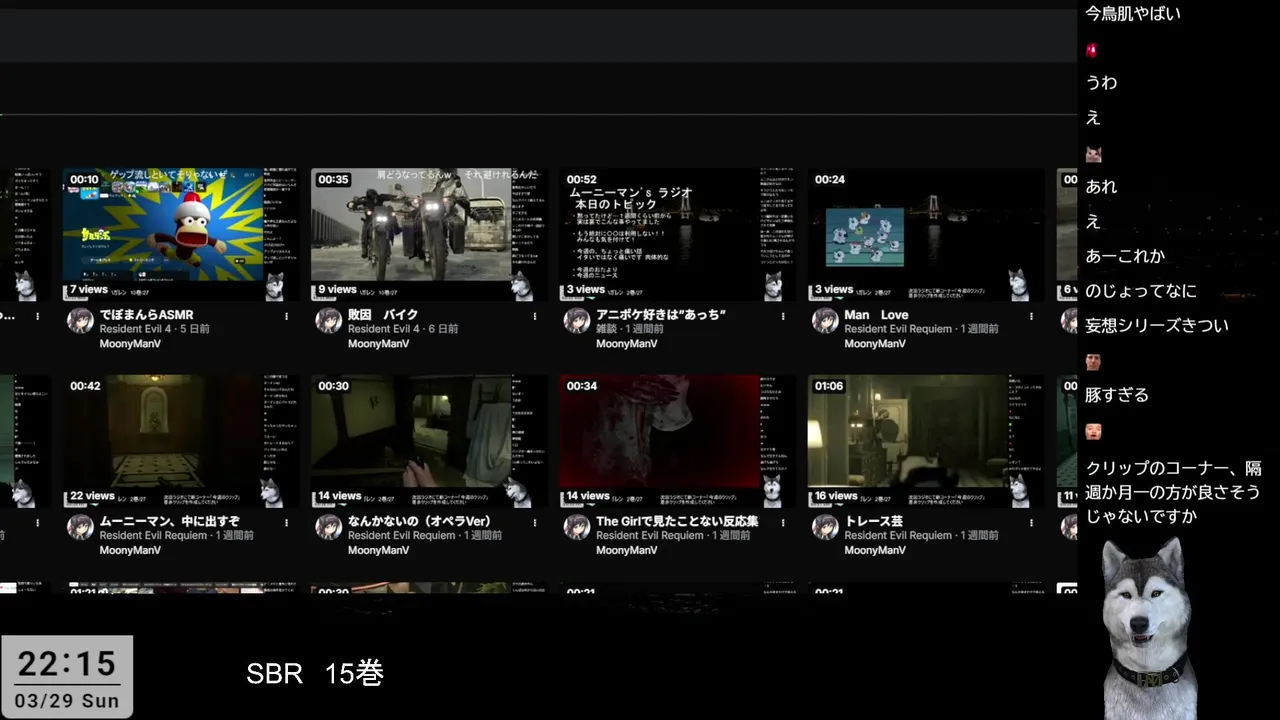Click MoonyManV under 敗因 バイク
Viewport: 1280px width, 720px height.
(378, 344)
